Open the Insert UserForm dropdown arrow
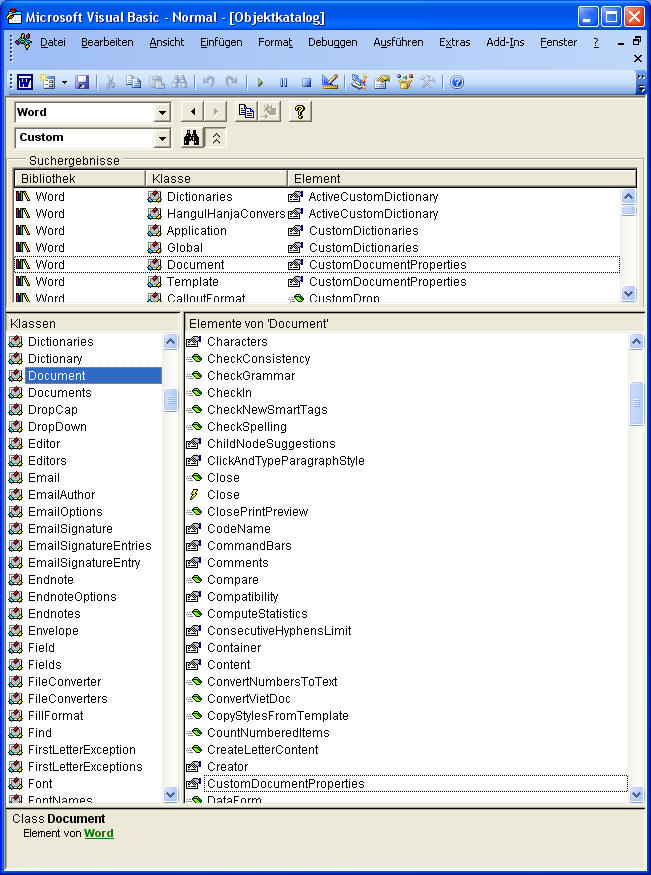This screenshot has width=651, height=875. pos(64,83)
